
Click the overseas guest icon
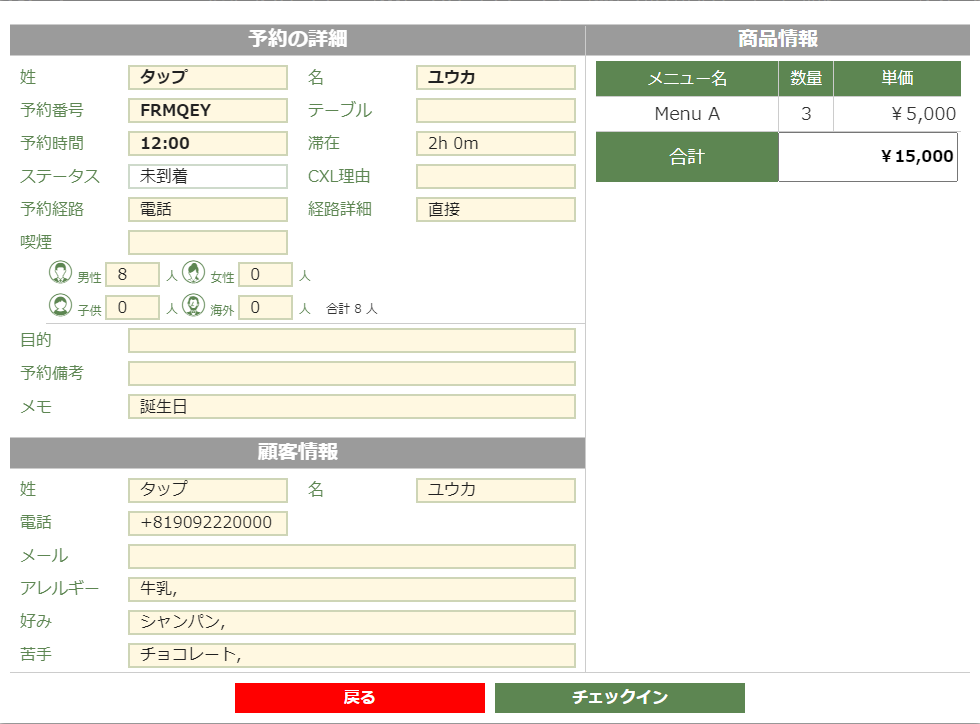tap(194, 306)
